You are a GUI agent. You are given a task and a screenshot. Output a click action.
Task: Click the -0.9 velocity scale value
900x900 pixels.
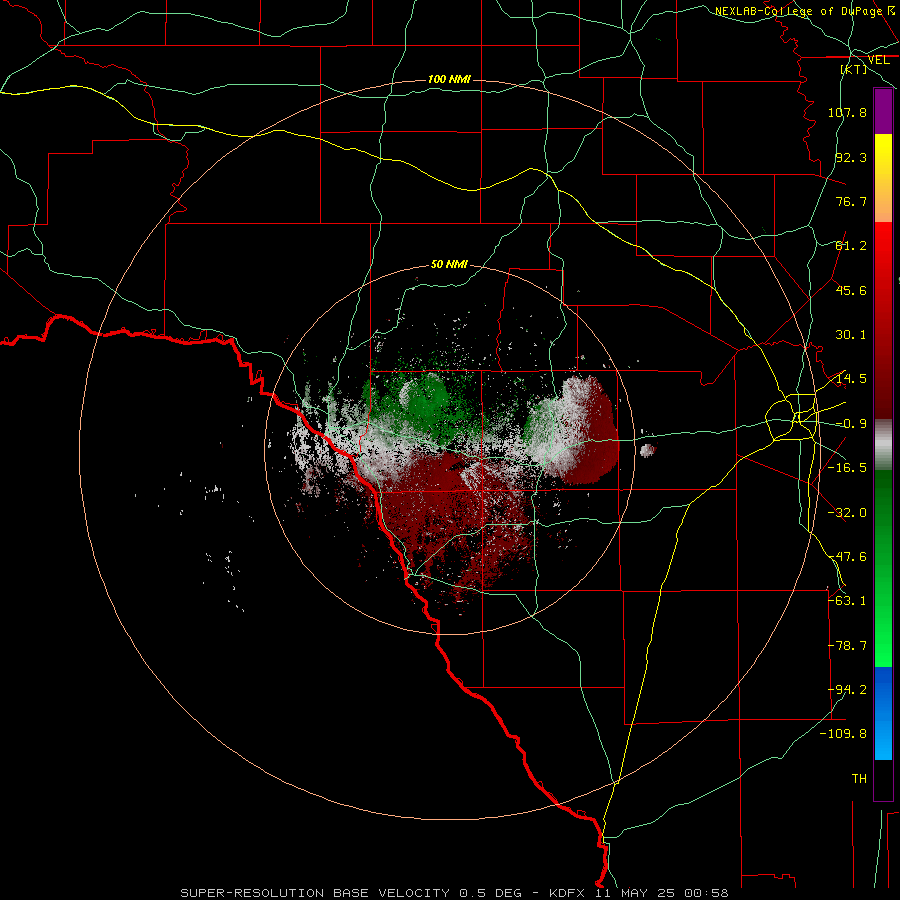tap(851, 424)
